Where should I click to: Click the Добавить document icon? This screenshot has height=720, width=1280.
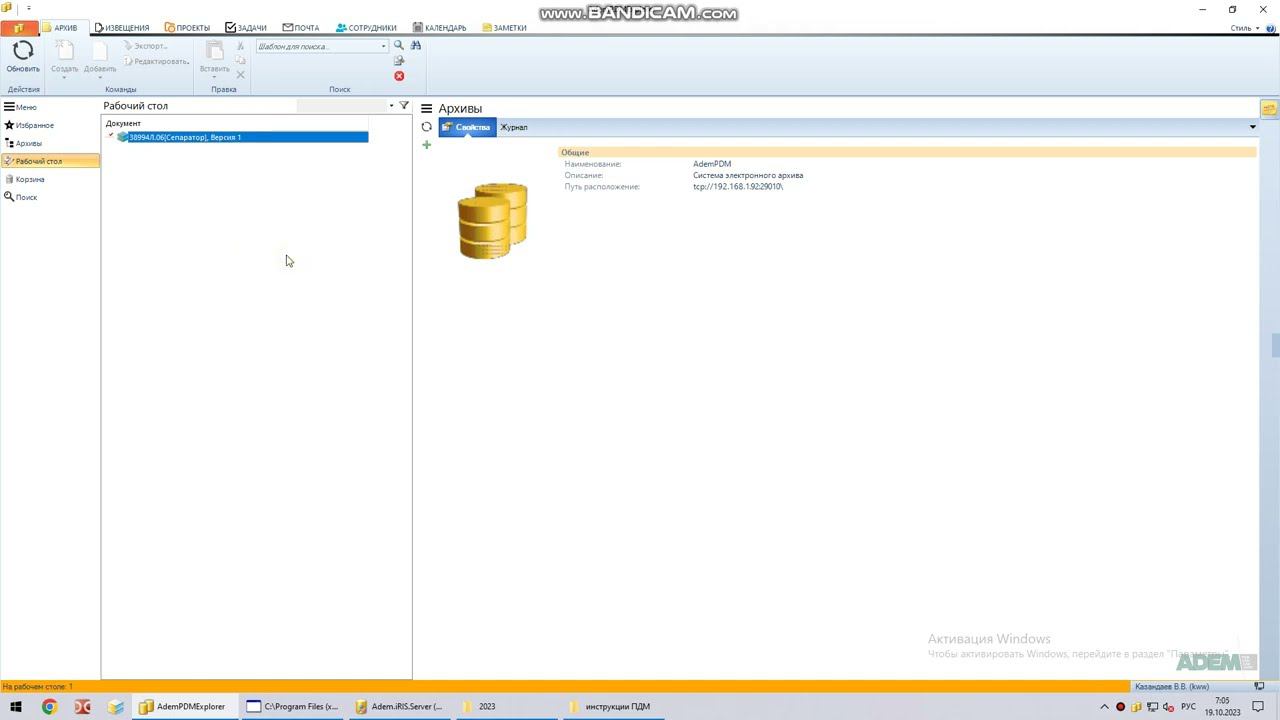click(x=100, y=51)
